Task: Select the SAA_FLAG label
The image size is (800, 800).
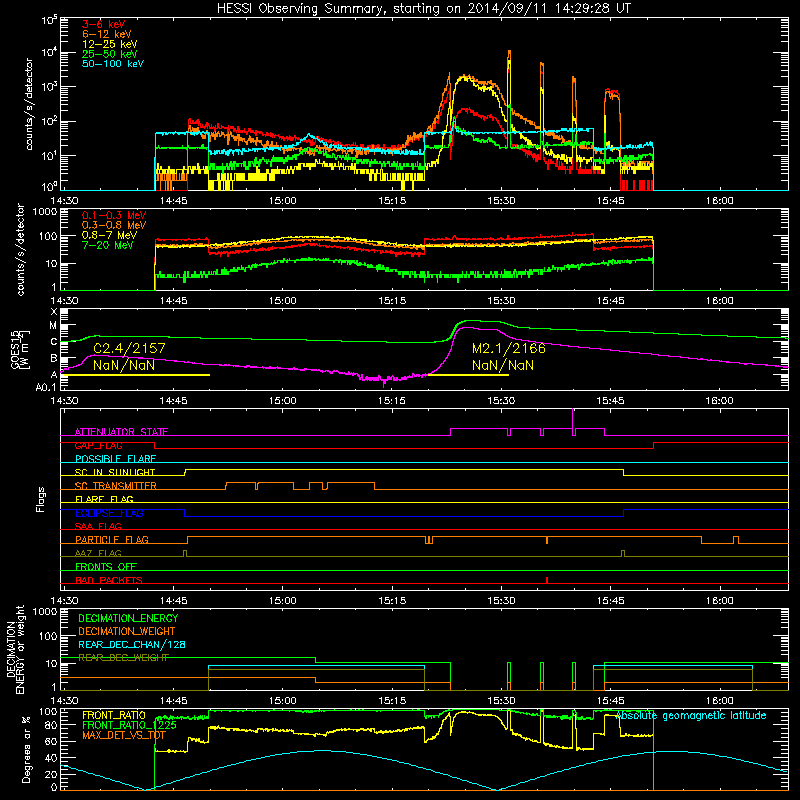Action: 98,526
